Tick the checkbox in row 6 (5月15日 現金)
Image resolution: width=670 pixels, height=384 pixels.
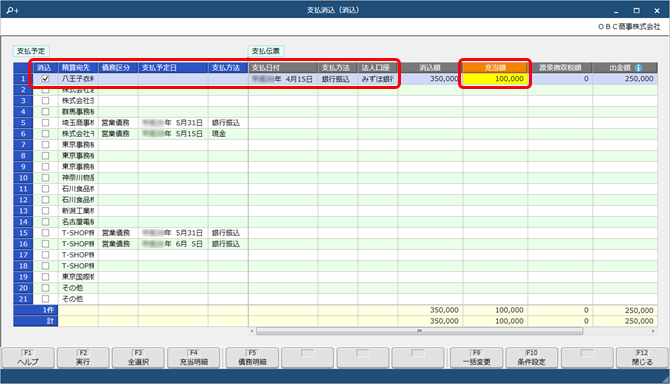tap(45, 134)
